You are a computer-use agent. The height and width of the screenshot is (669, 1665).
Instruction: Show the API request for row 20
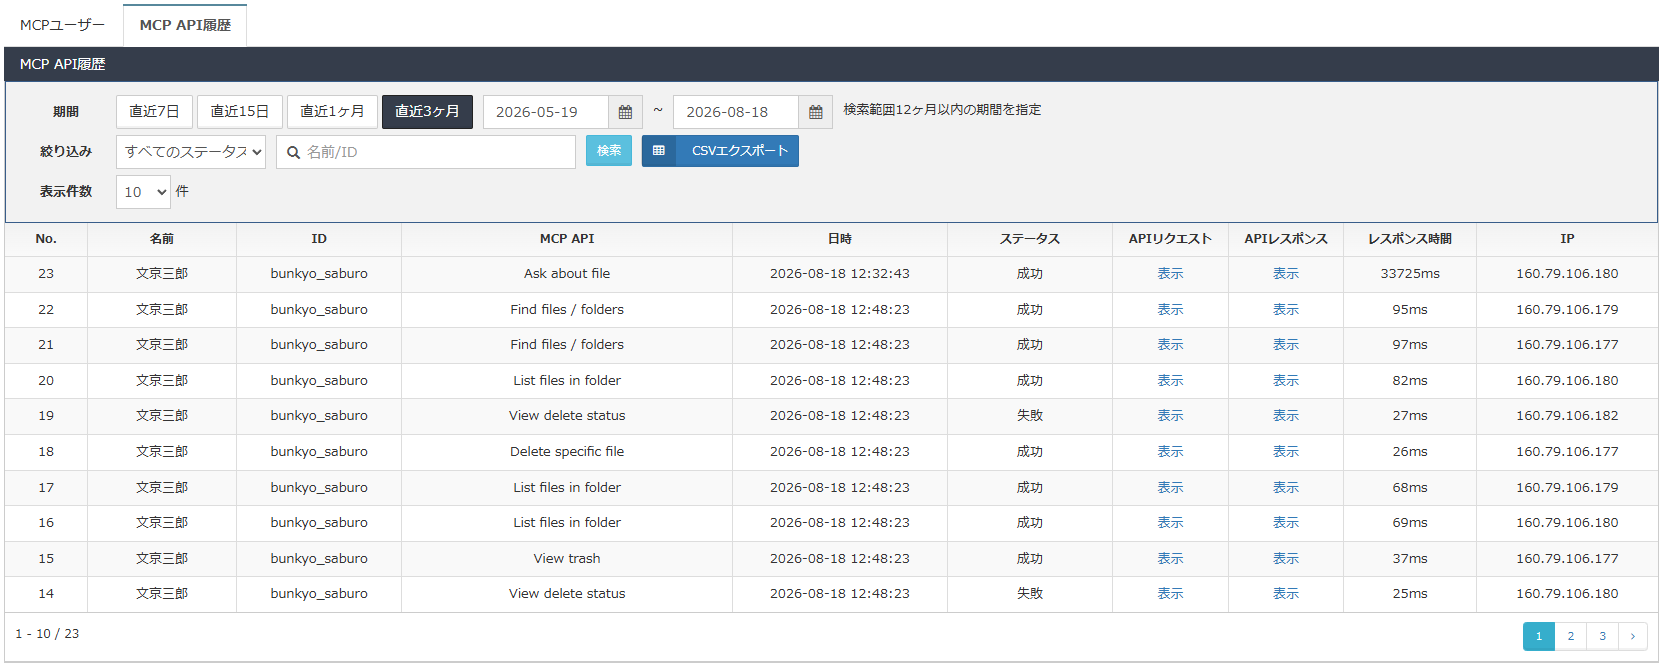pos(1170,381)
